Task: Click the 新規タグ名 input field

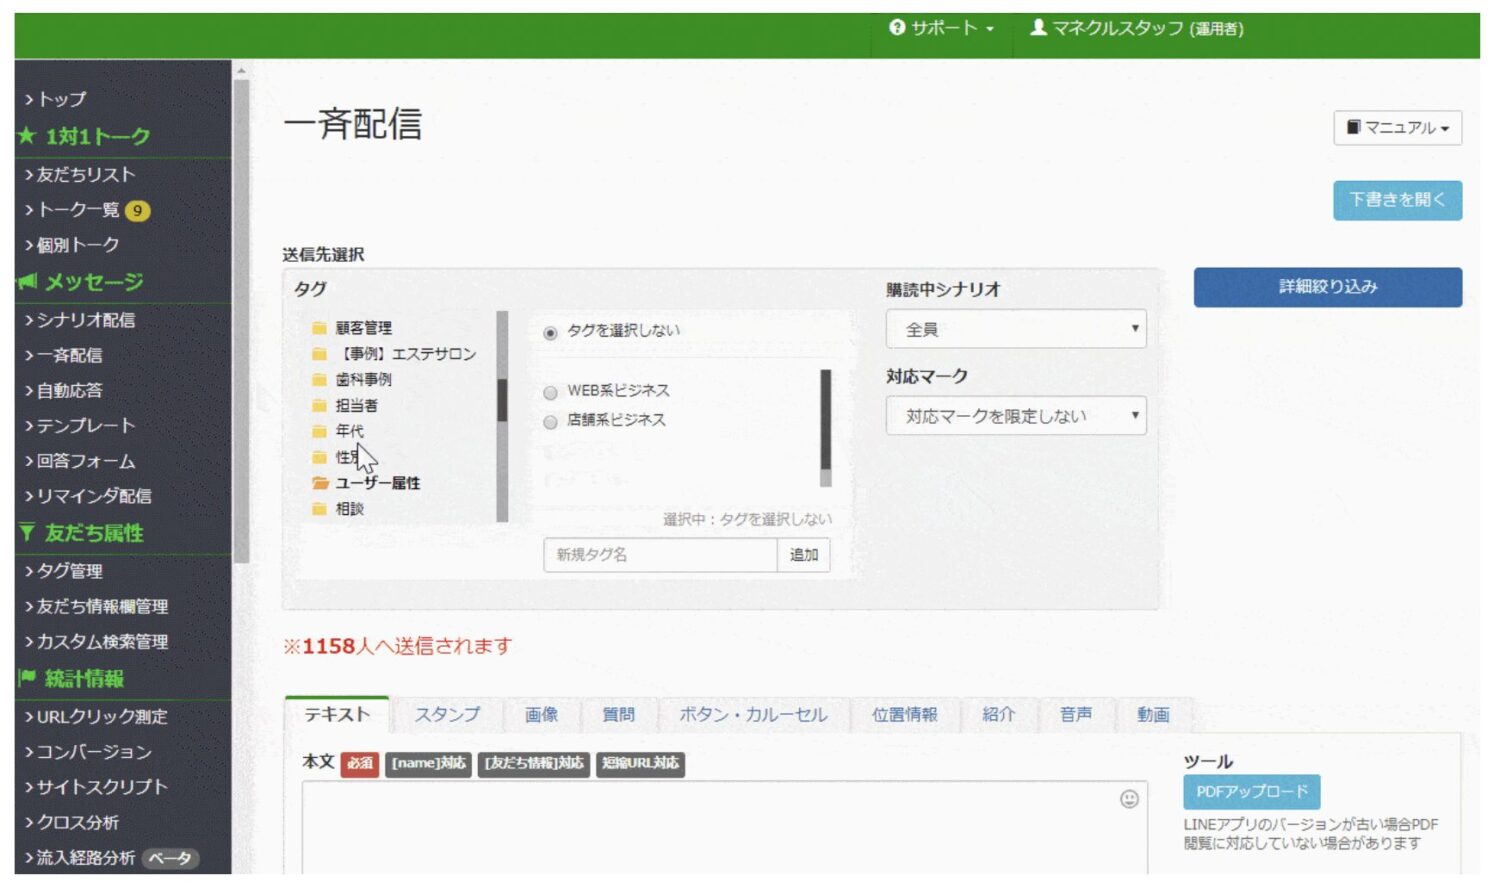Action: [x=660, y=555]
